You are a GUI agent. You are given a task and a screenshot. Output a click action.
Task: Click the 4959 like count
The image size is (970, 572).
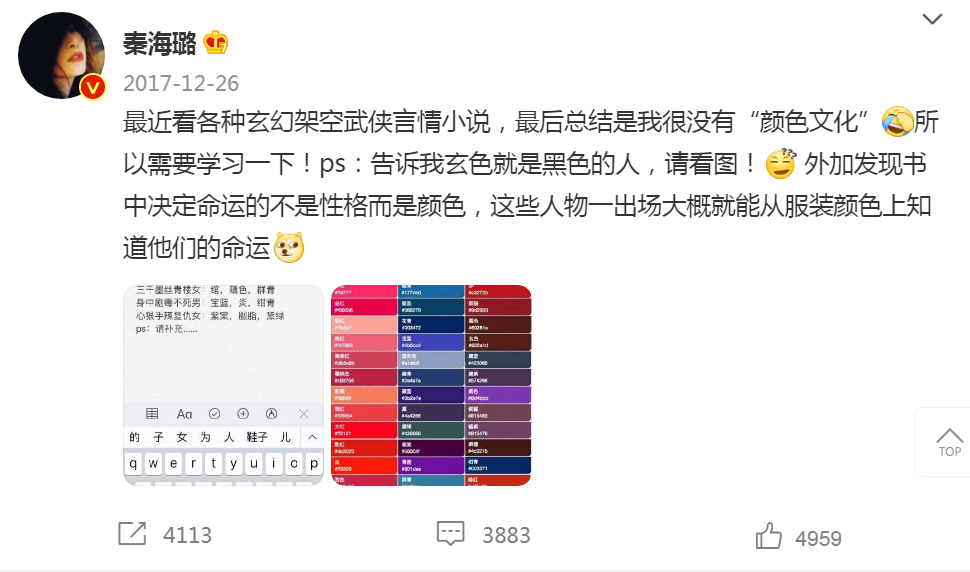[x=818, y=539]
